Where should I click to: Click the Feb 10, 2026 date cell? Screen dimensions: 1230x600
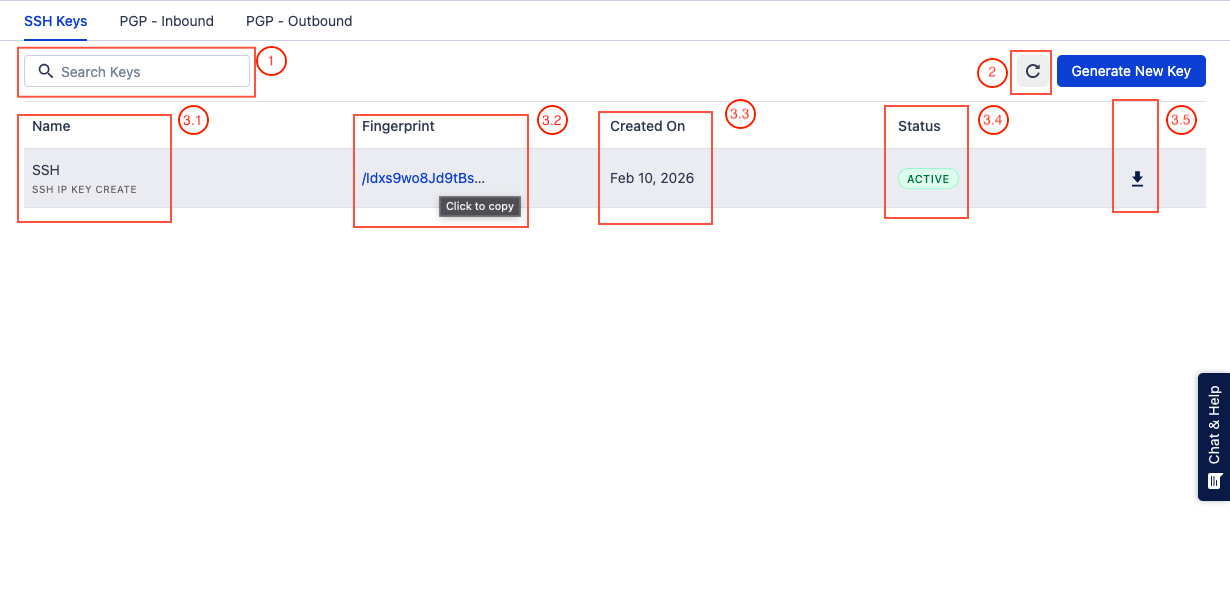[x=652, y=178]
